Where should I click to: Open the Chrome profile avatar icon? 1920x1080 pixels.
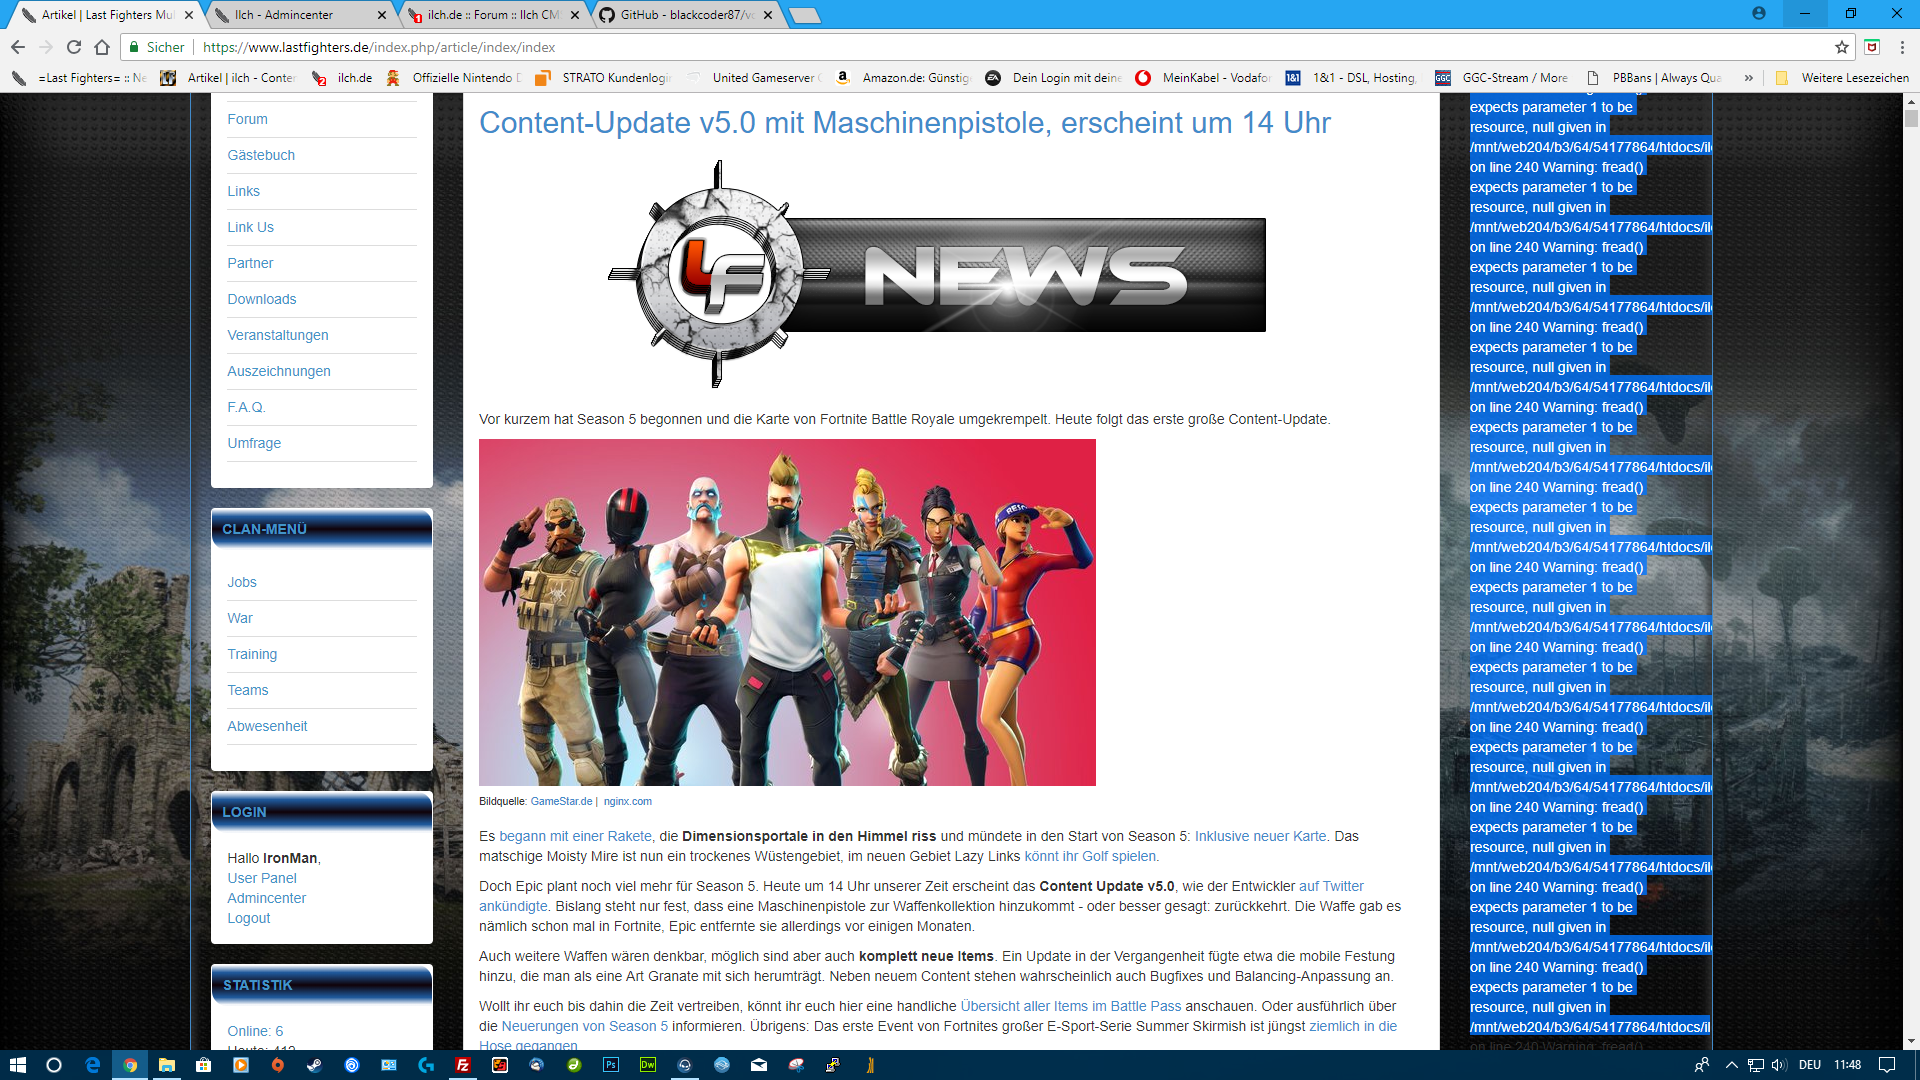1759,13
